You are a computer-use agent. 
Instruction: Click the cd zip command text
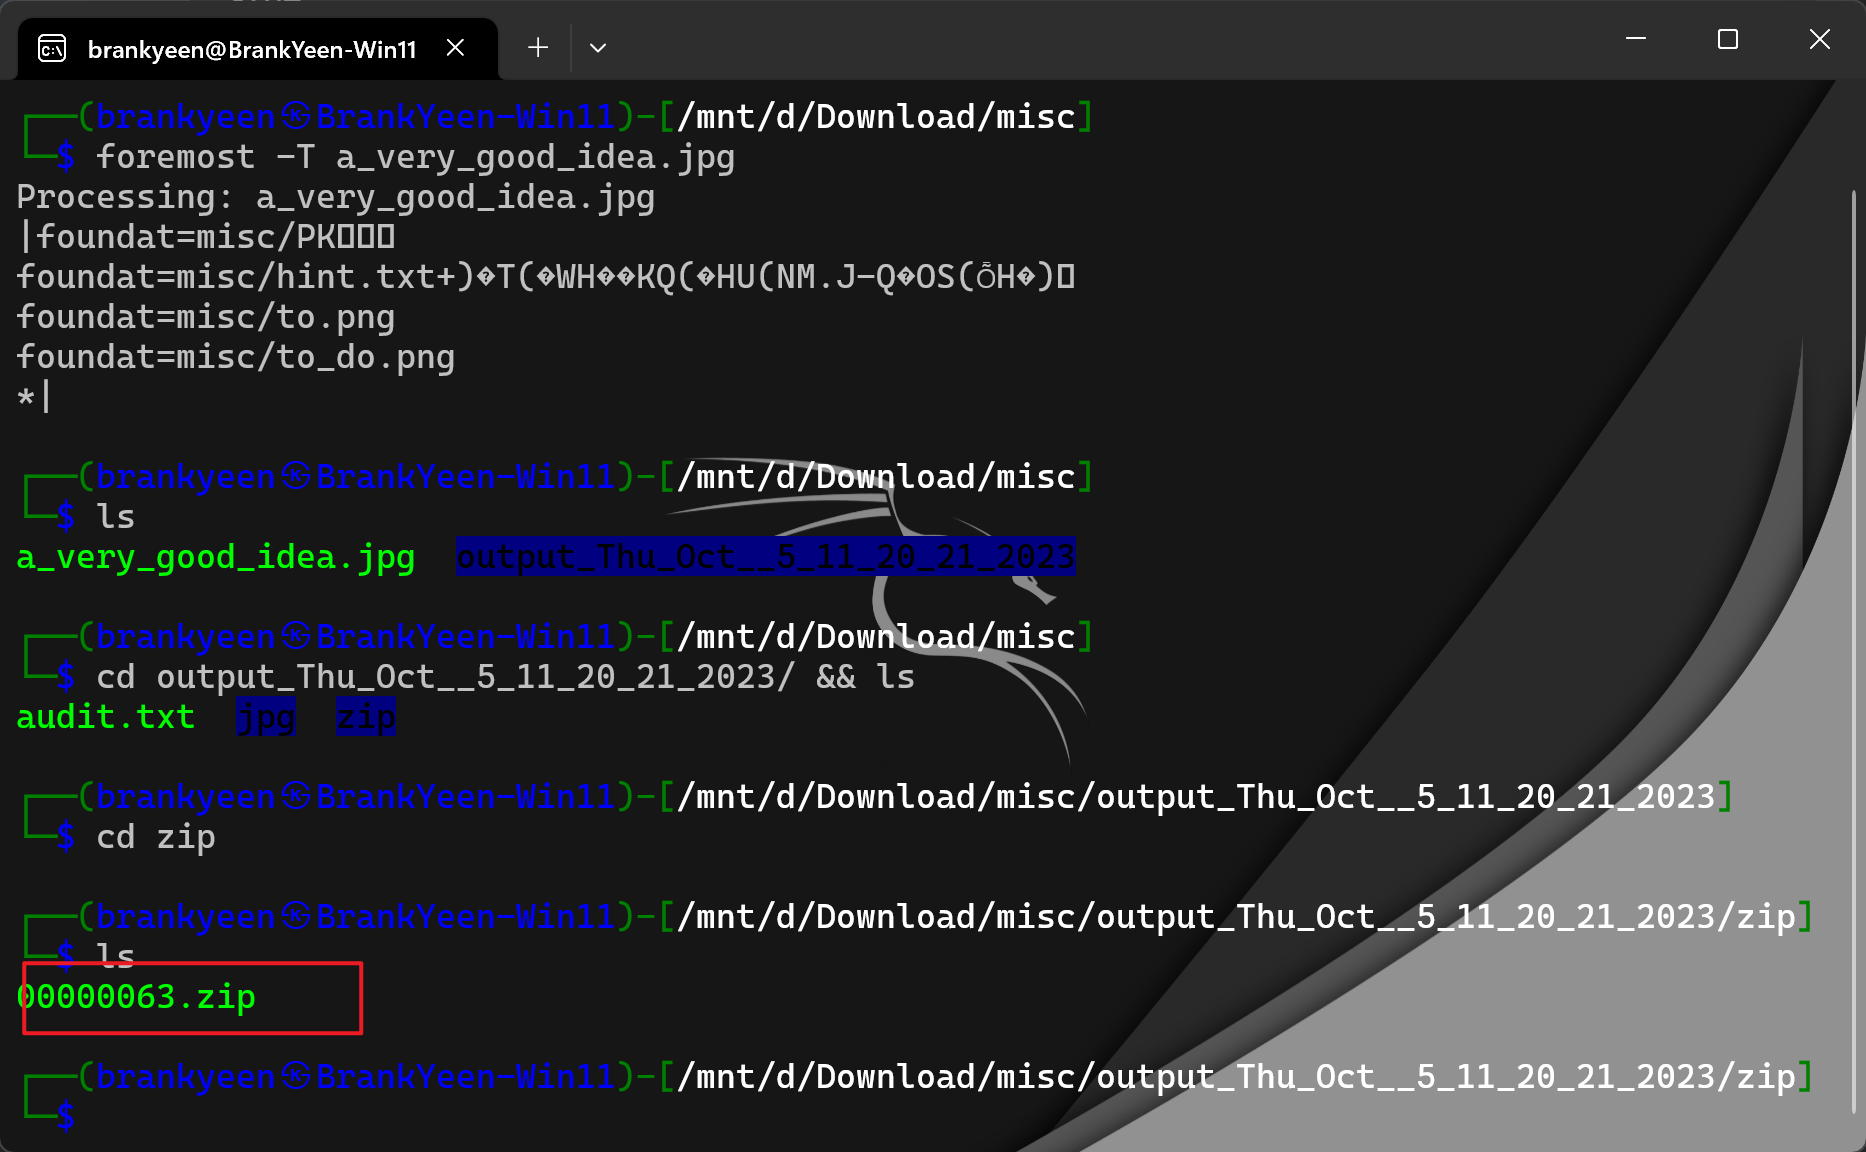[156, 837]
